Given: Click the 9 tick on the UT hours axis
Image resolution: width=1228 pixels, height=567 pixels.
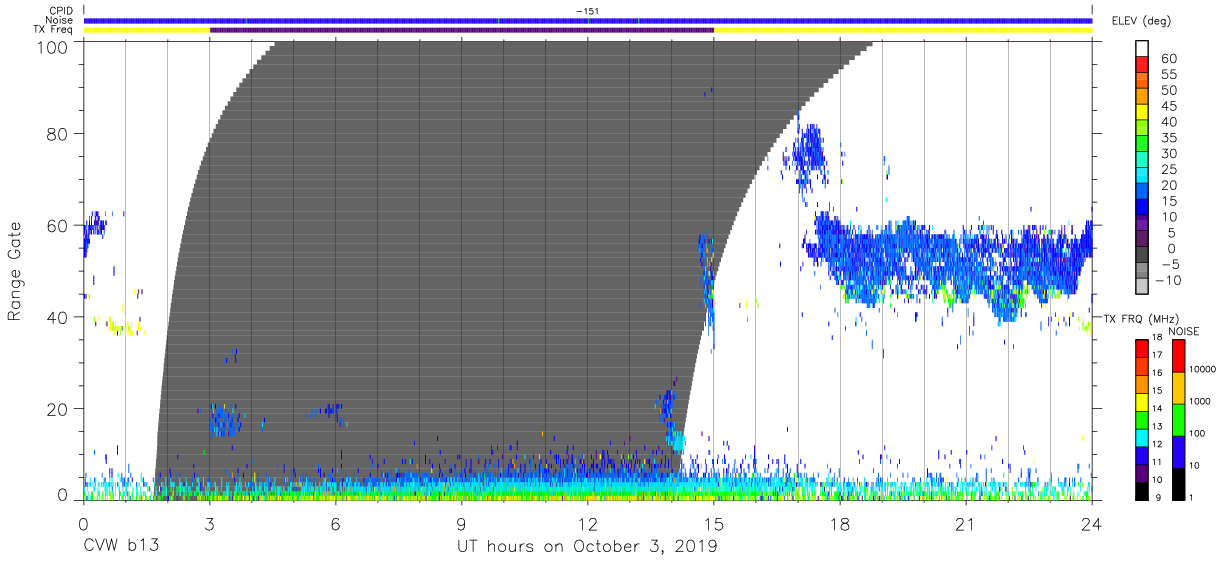Looking at the screenshot, I should (x=461, y=524).
